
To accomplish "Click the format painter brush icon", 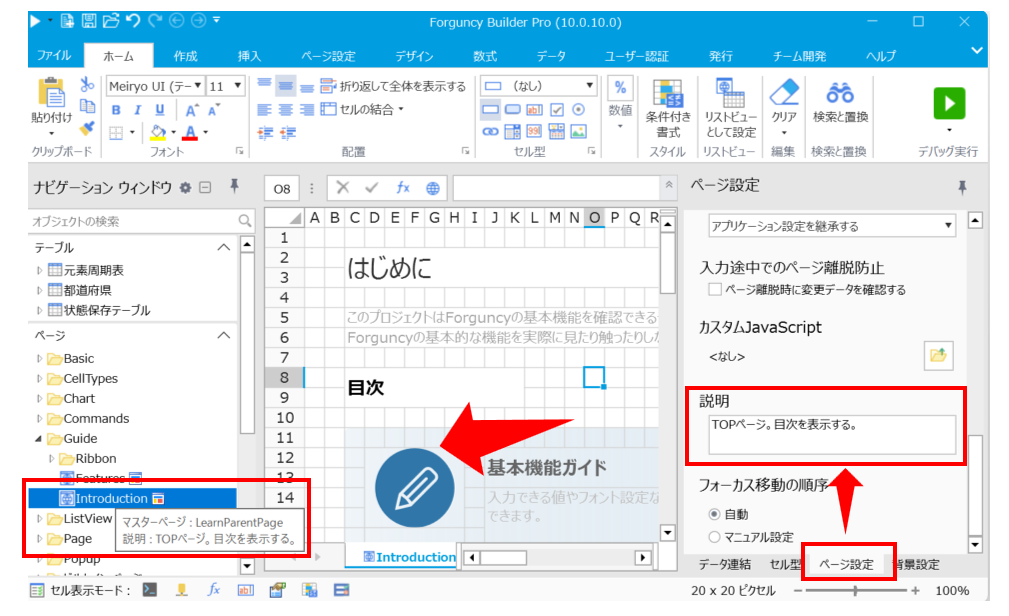I will [x=87, y=128].
